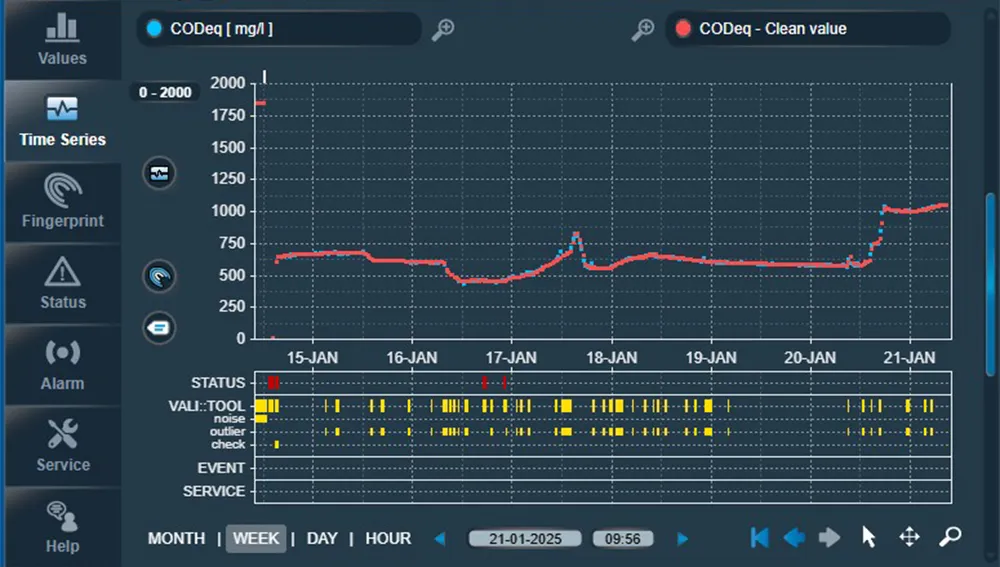The width and height of the screenshot is (1000, 567).
Task: Open the CODeq [ mg/l ] parameter selector
Action: (x=278, y=29)
